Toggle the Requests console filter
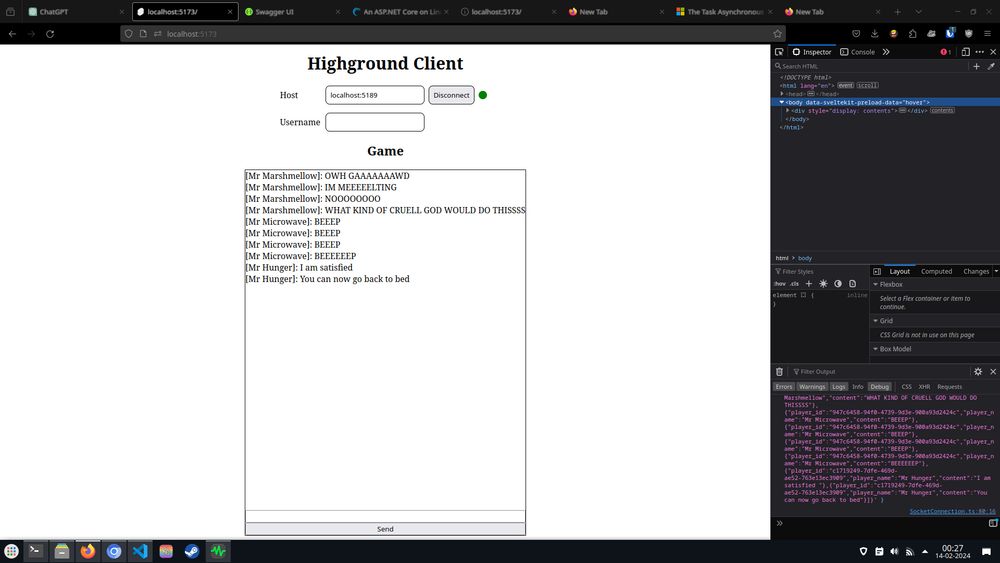 tap(949, 386)
